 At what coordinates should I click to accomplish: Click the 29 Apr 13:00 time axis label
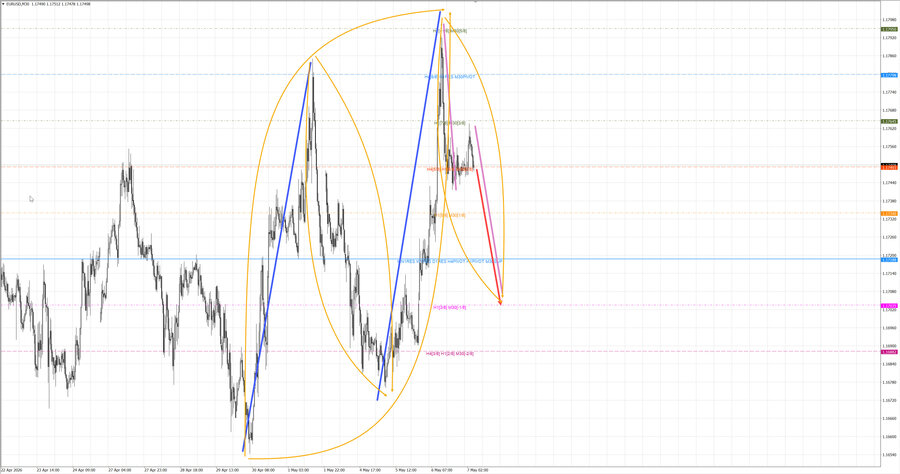(227, 470)
